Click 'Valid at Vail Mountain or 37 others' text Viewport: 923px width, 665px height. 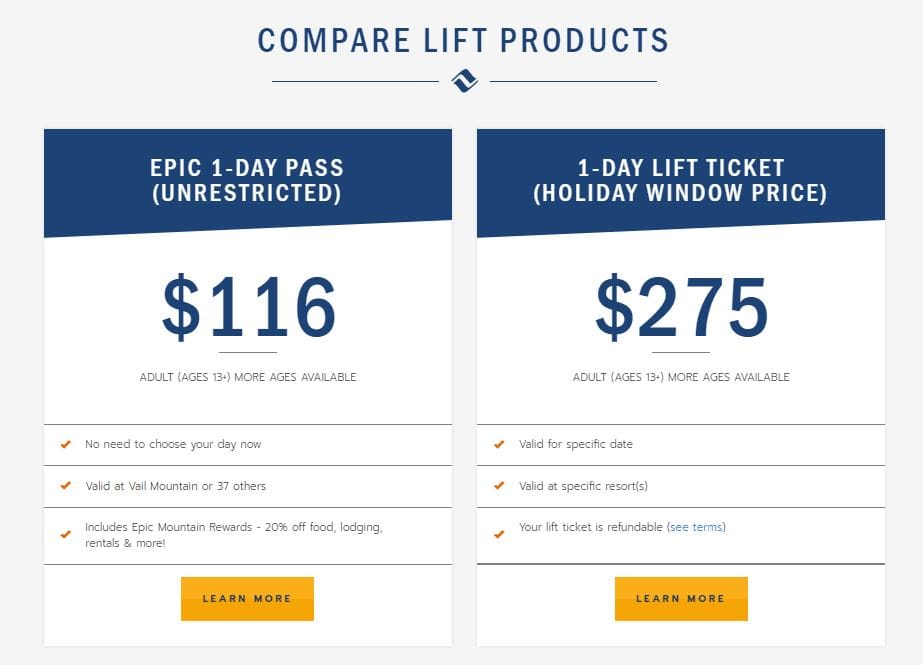pyautogui.click(x=175, y=486)
